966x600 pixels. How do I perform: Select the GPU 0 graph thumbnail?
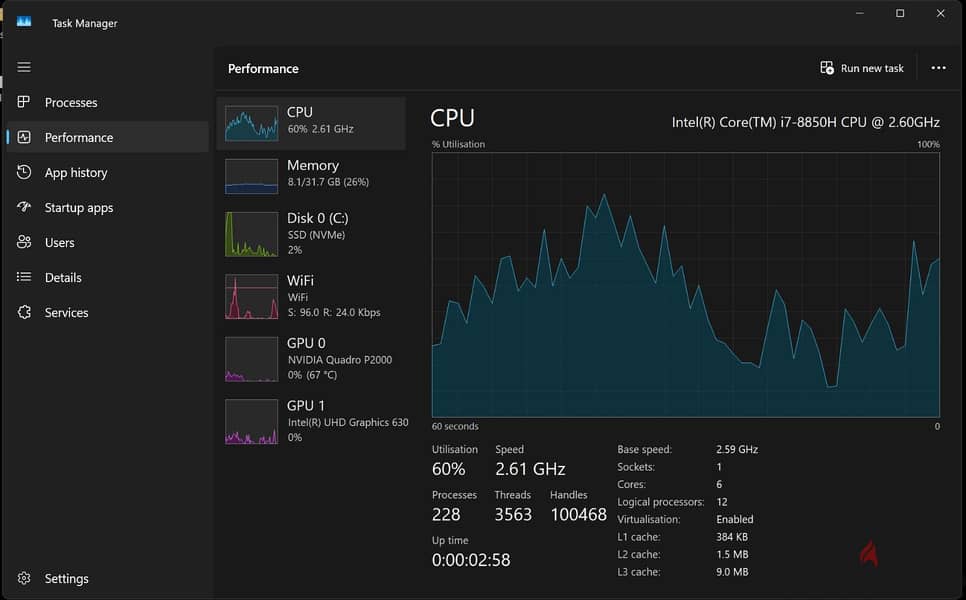pos(251,359)
